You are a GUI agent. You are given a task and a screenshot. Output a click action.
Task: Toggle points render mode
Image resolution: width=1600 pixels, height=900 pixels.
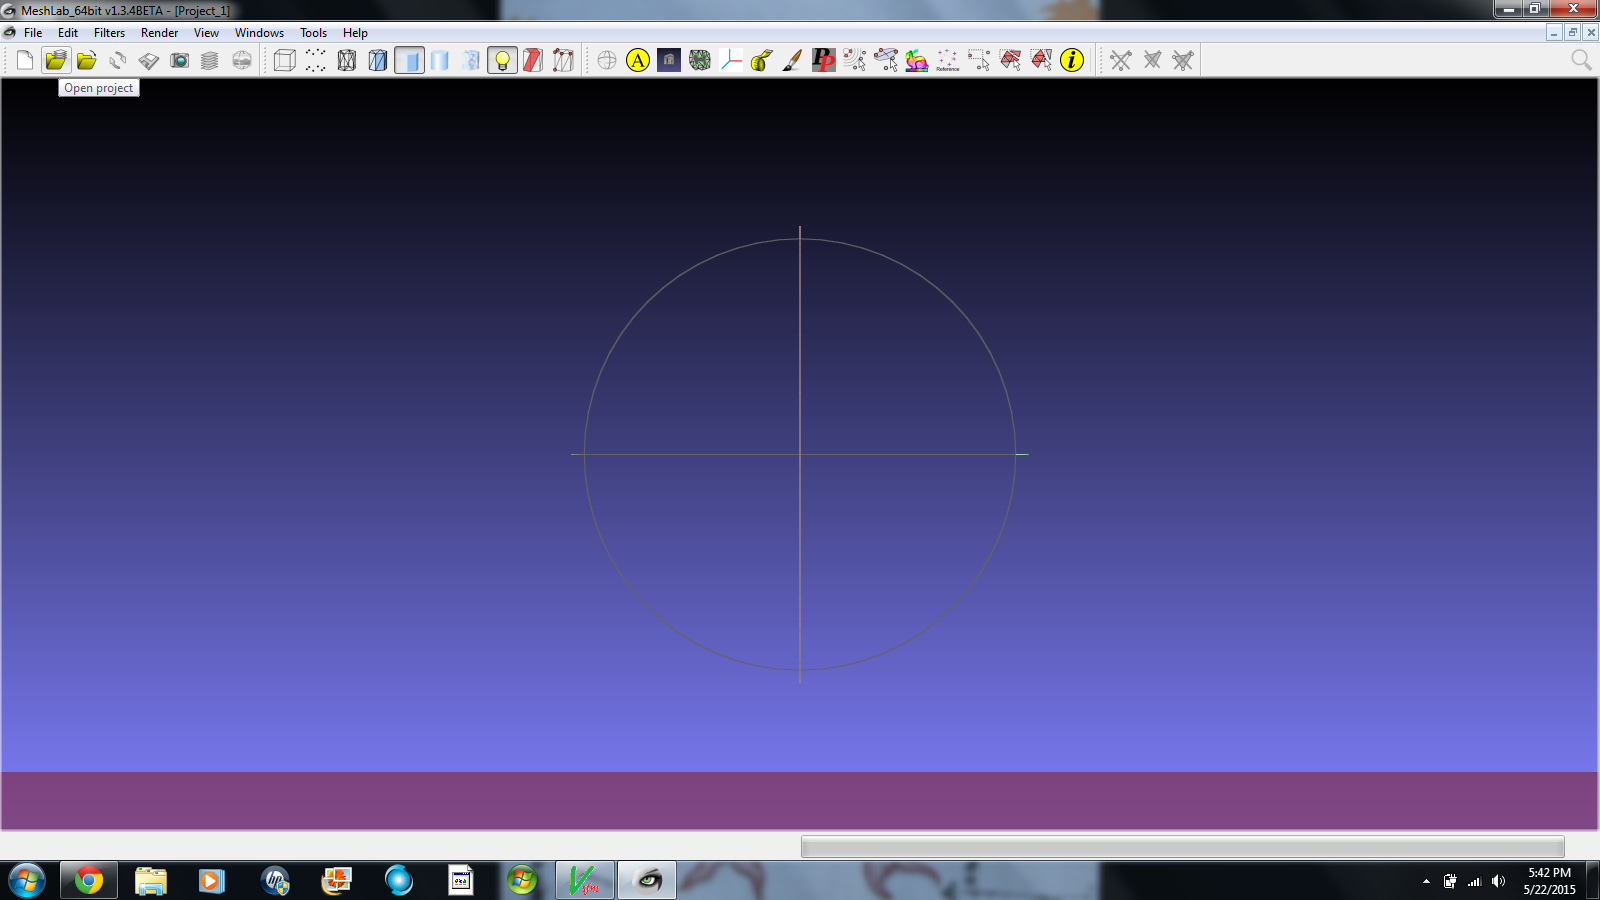point(316,60)
